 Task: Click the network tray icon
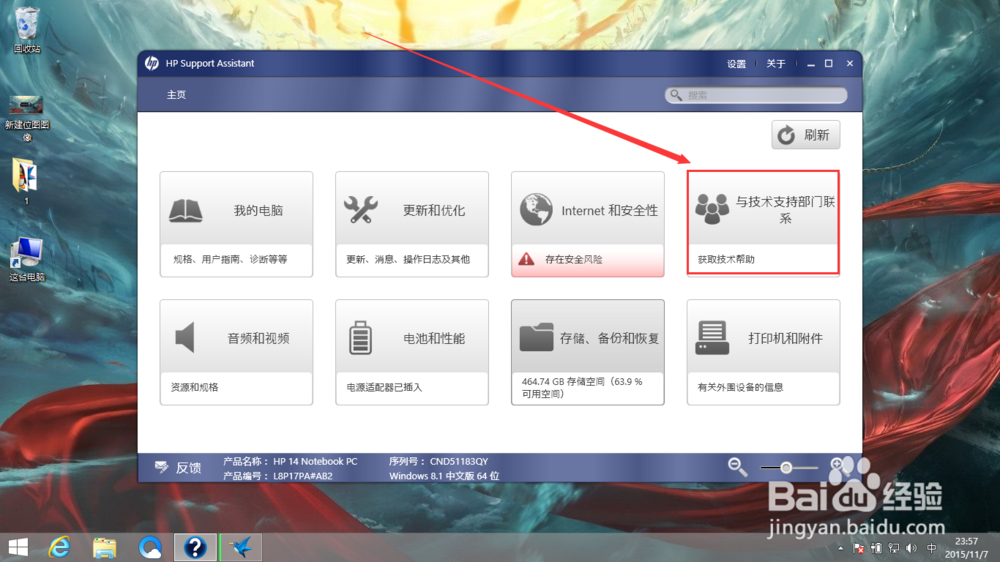click(893, 549)
